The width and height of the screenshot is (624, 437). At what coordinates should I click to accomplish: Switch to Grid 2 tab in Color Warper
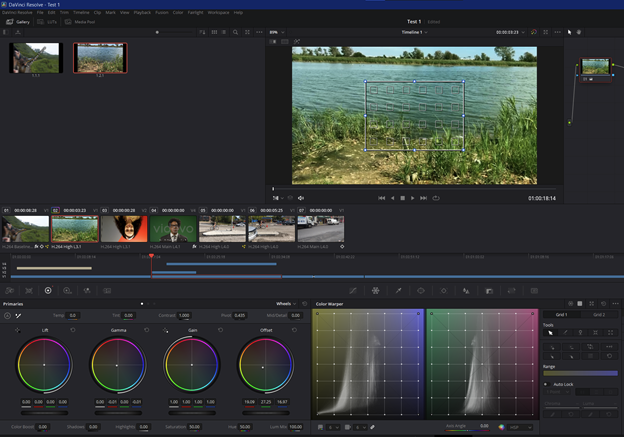[x=598, y=314]
